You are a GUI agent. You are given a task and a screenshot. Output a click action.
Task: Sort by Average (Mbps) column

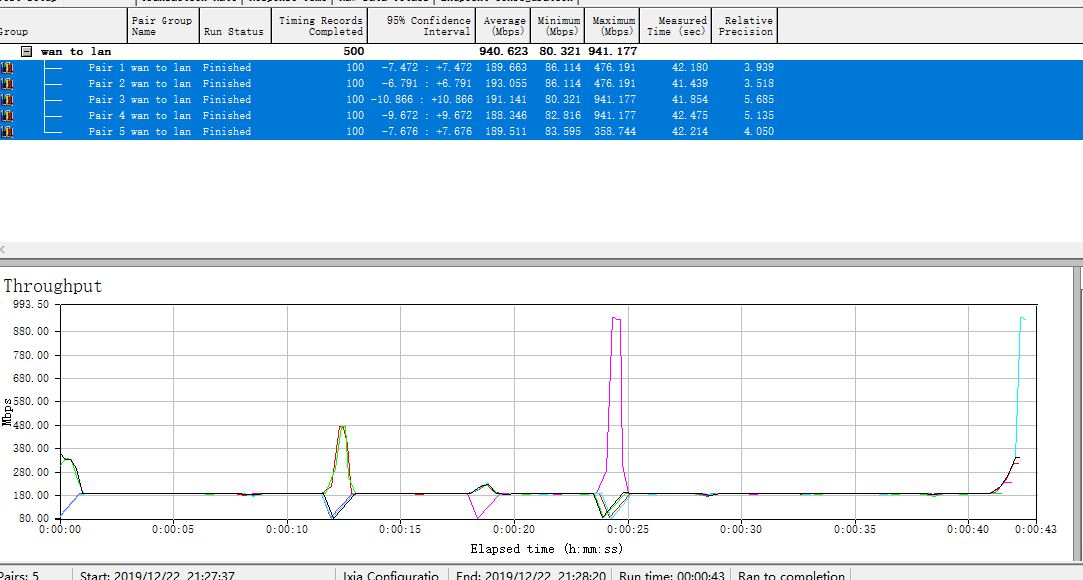point(504,26)
